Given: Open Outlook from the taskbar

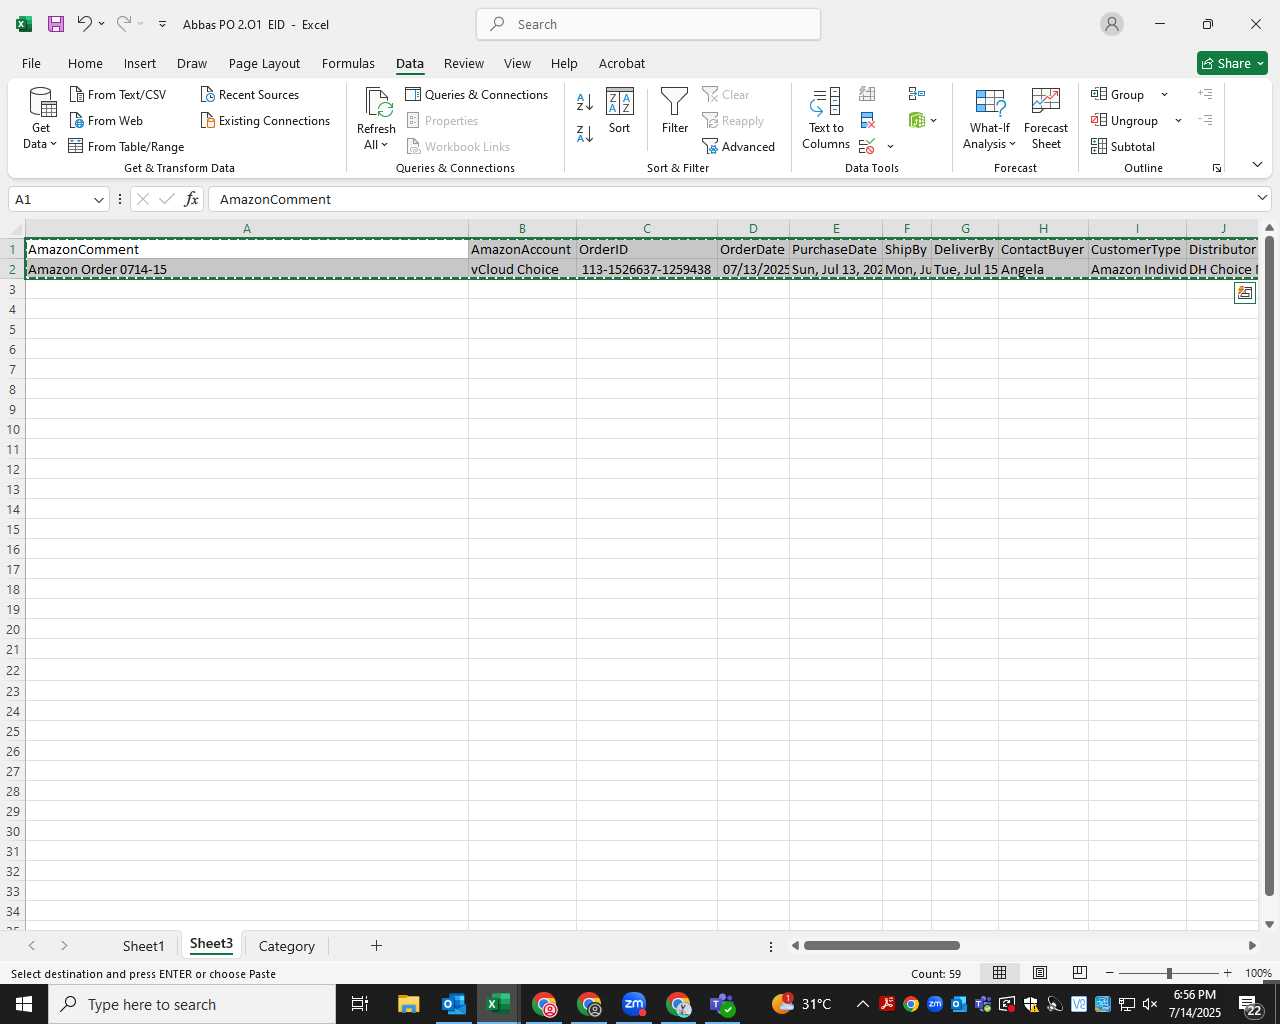Looking at the screenshot, I should (x=453, y=1004).
